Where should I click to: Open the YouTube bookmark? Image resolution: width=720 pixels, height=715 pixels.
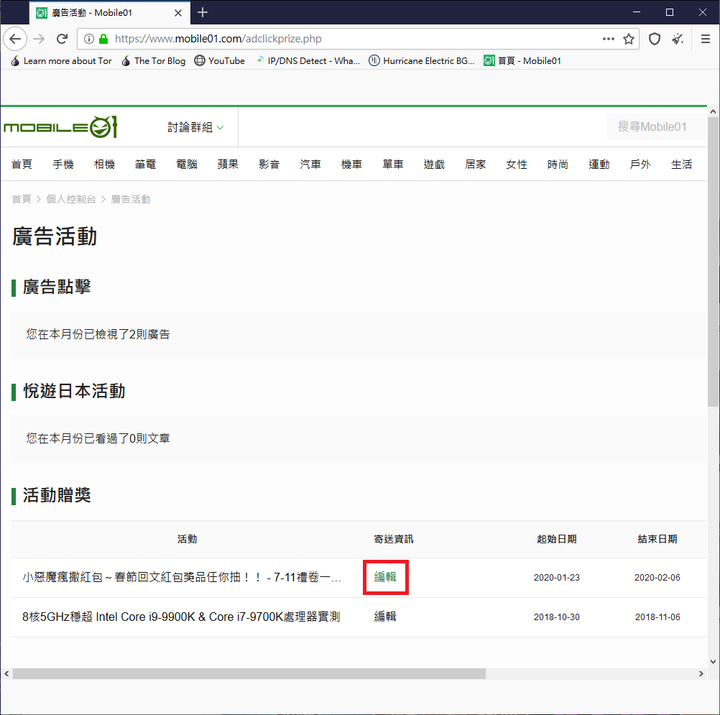pos(219,61)
